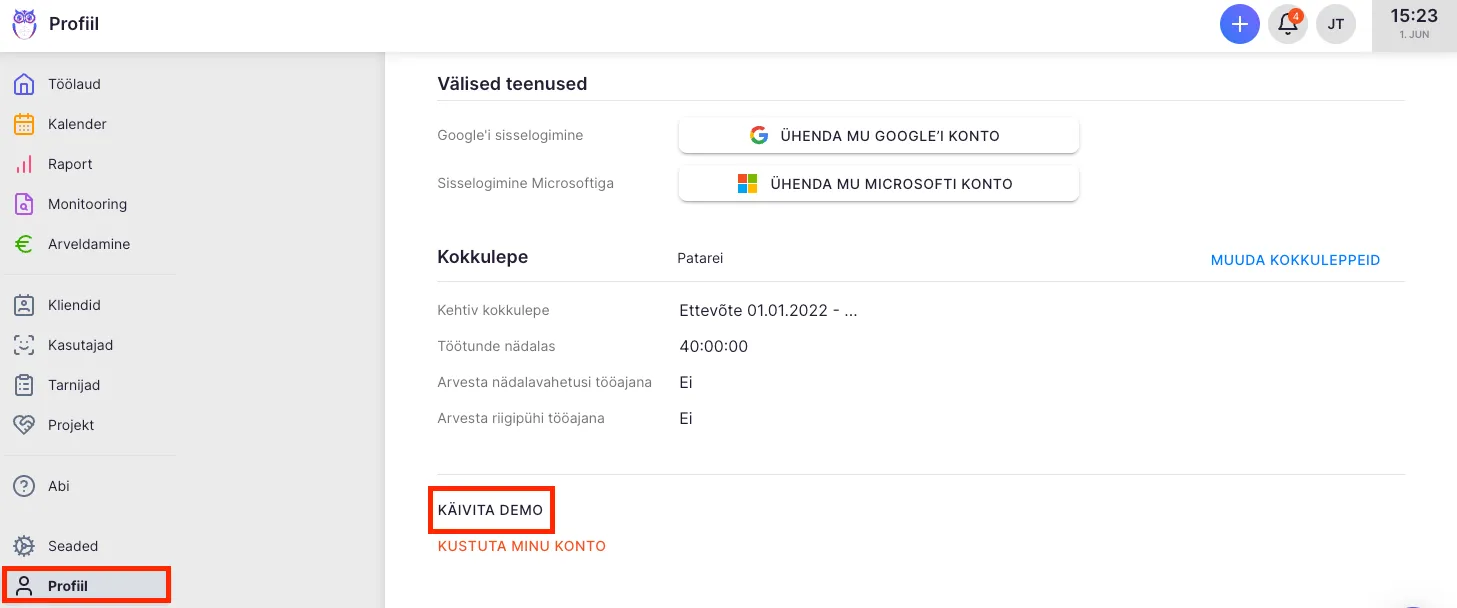Open notifications bell with 4 badge
Screen dimensions: 1457x608
pyautogui.click(x=1288, y=24)
